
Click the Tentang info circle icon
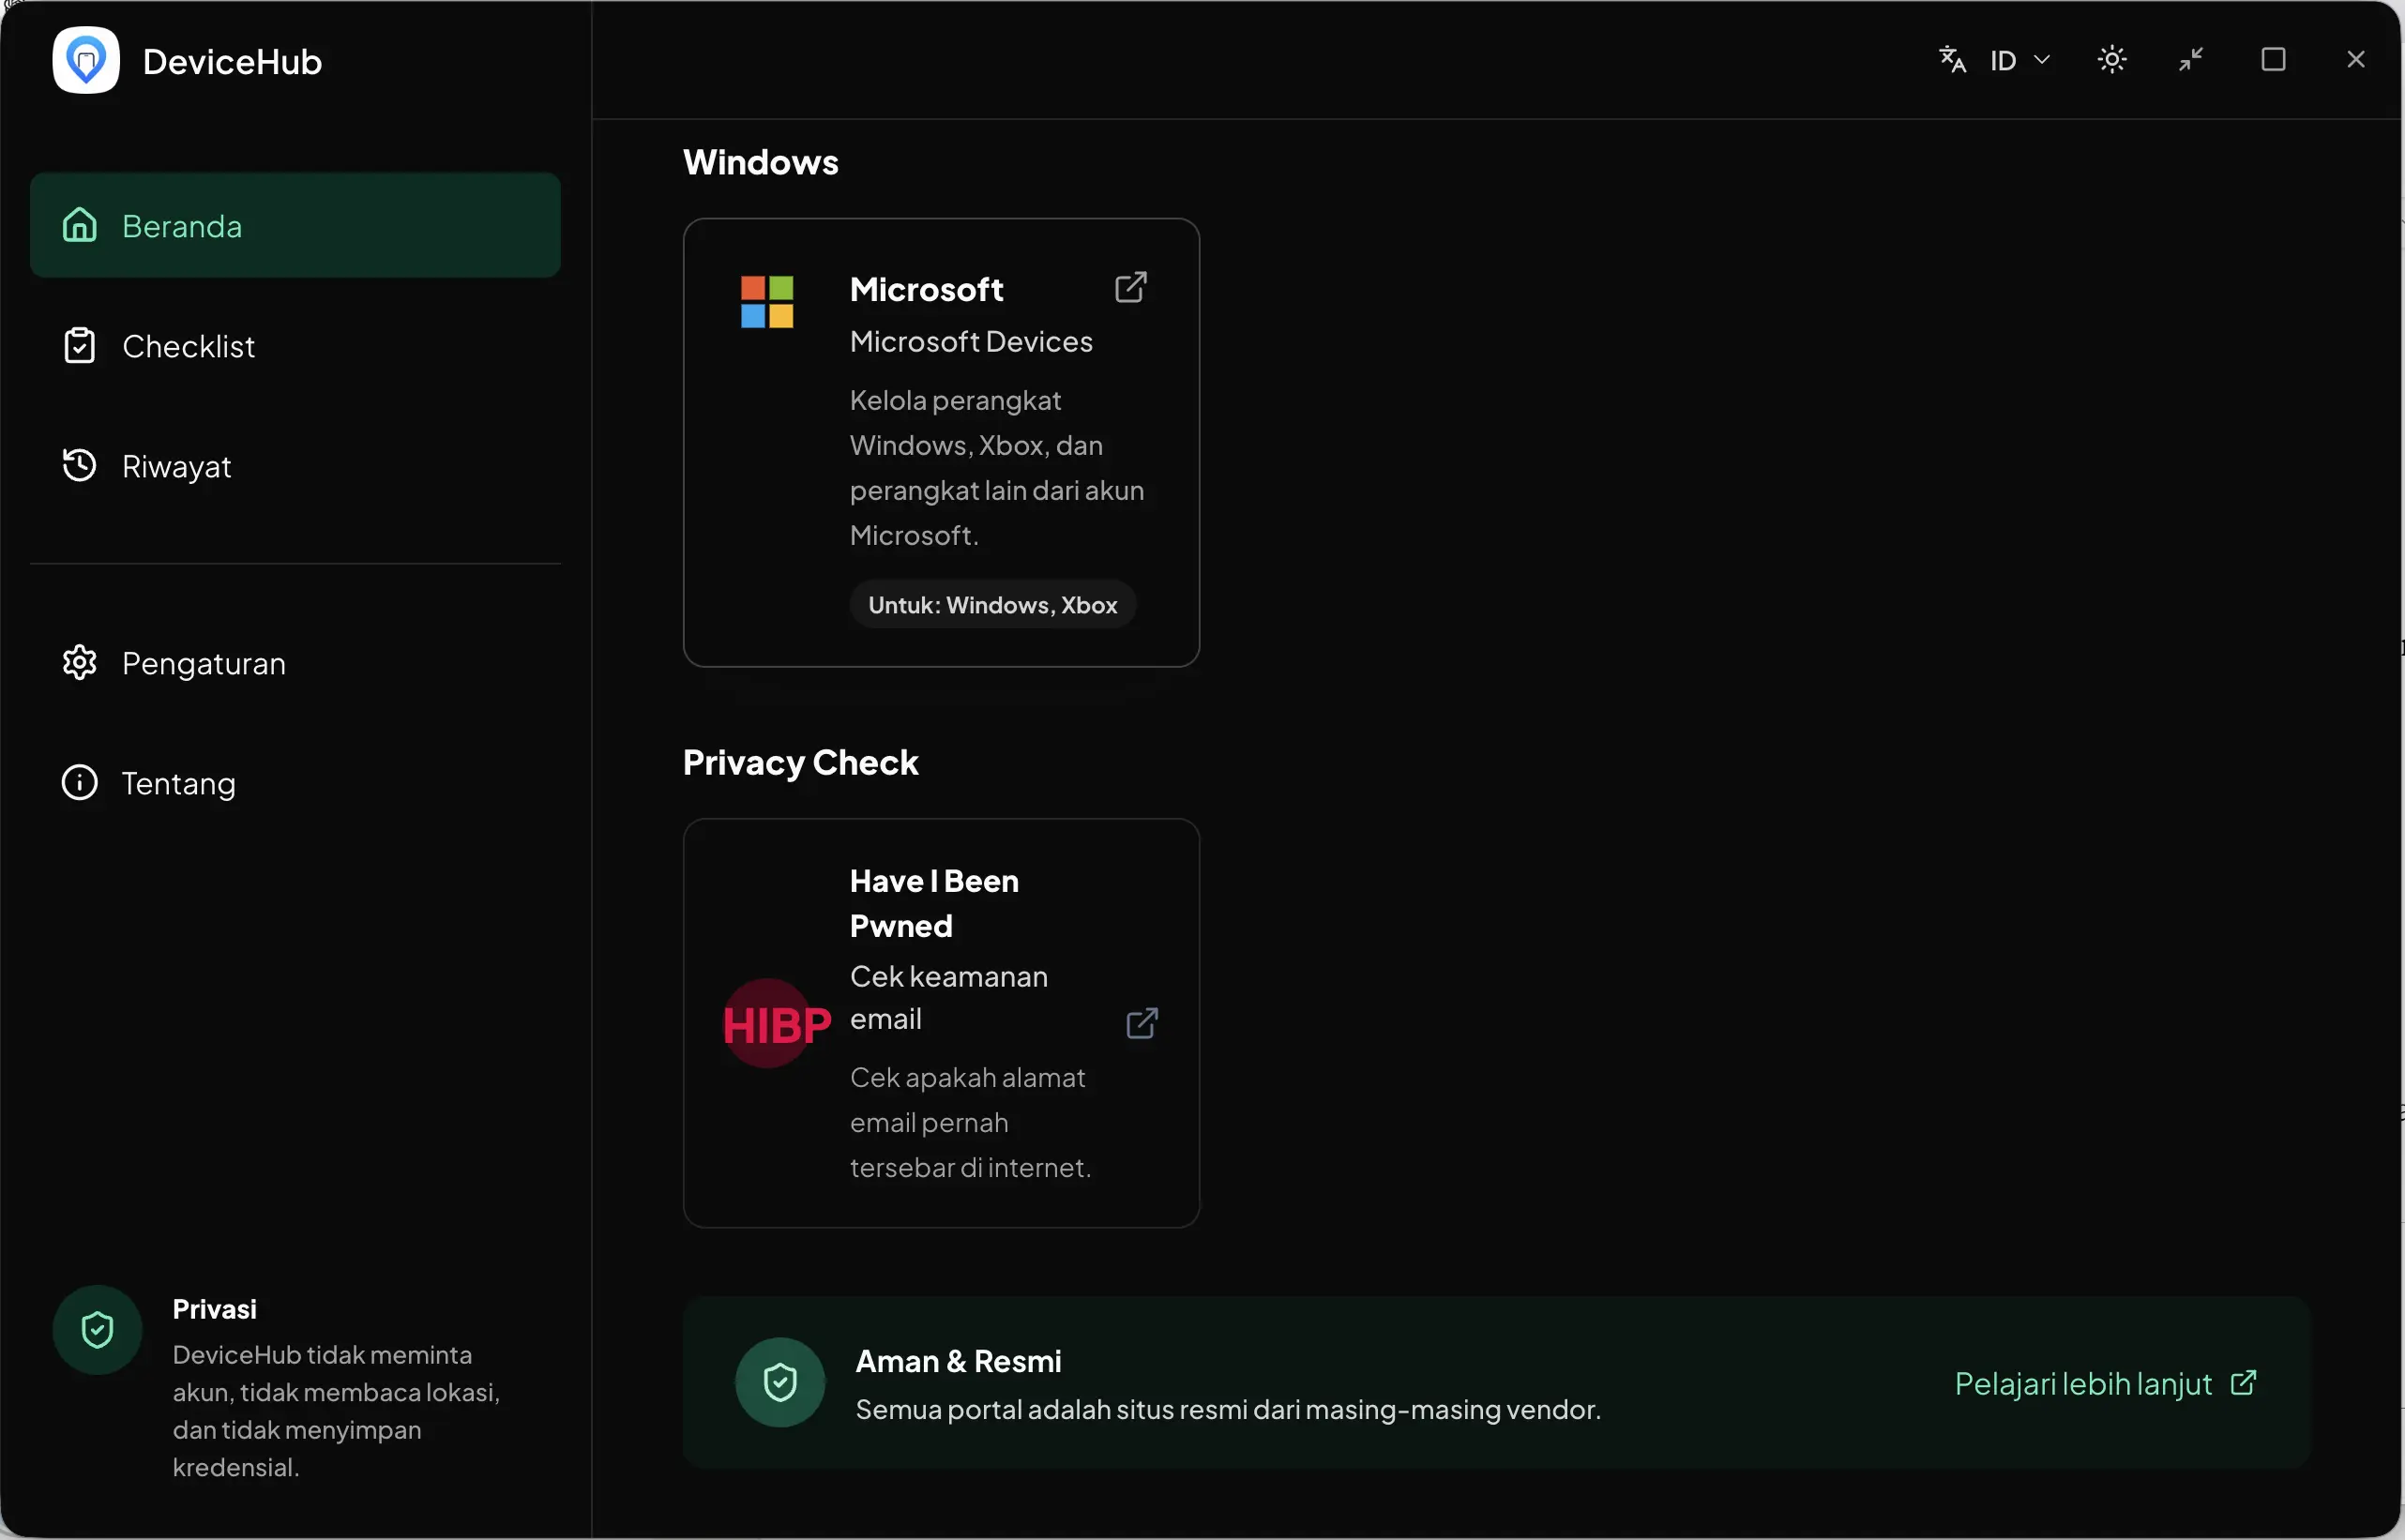pyautogui.click(x=80, y=783)
